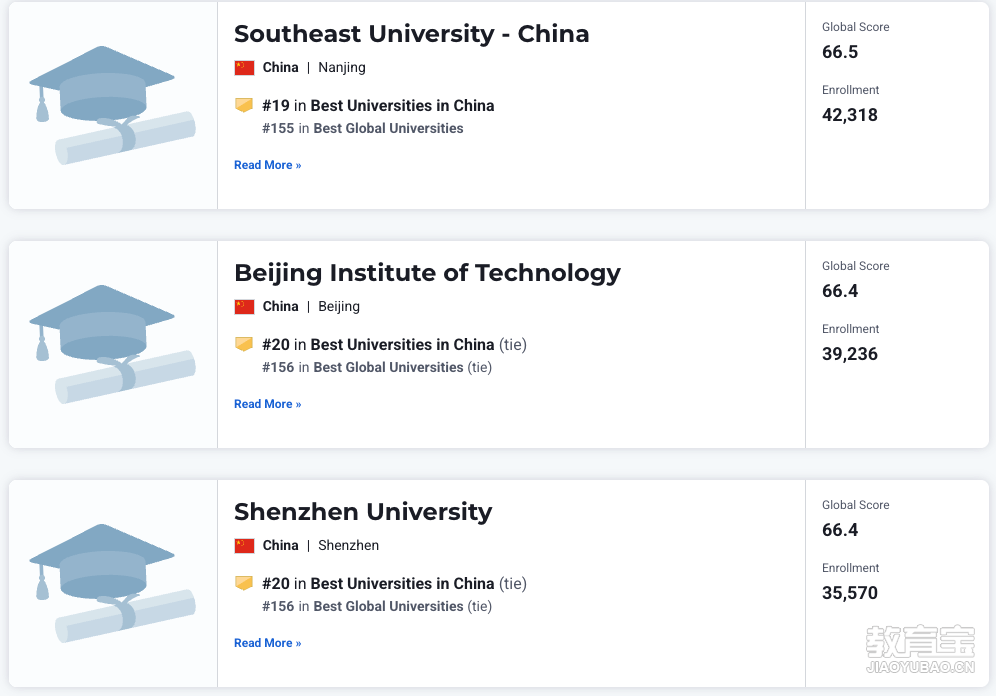
Task: Click China flag icon beside Beijing location
Action: tap(245, 307)
